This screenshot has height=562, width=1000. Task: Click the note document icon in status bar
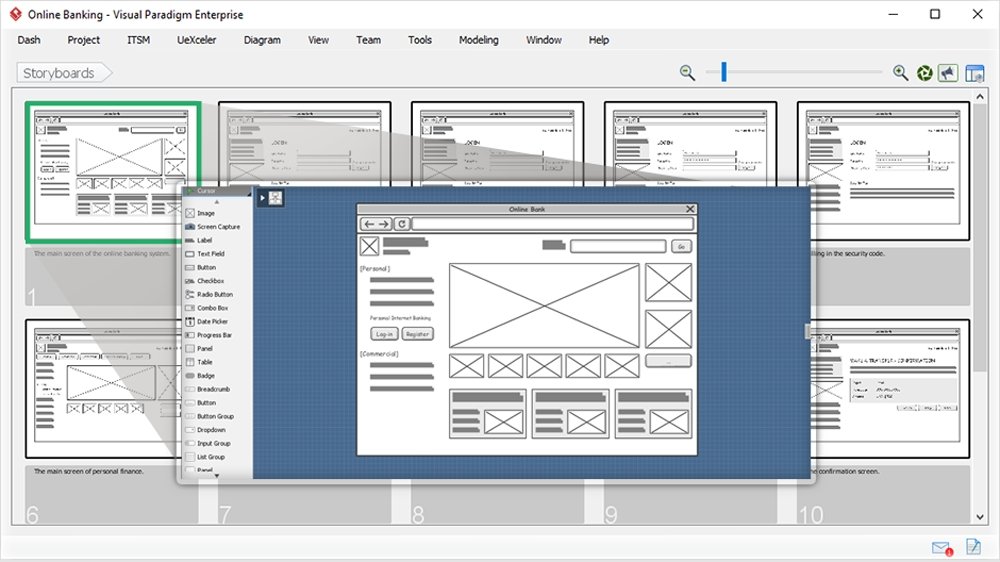pos(973,546)
